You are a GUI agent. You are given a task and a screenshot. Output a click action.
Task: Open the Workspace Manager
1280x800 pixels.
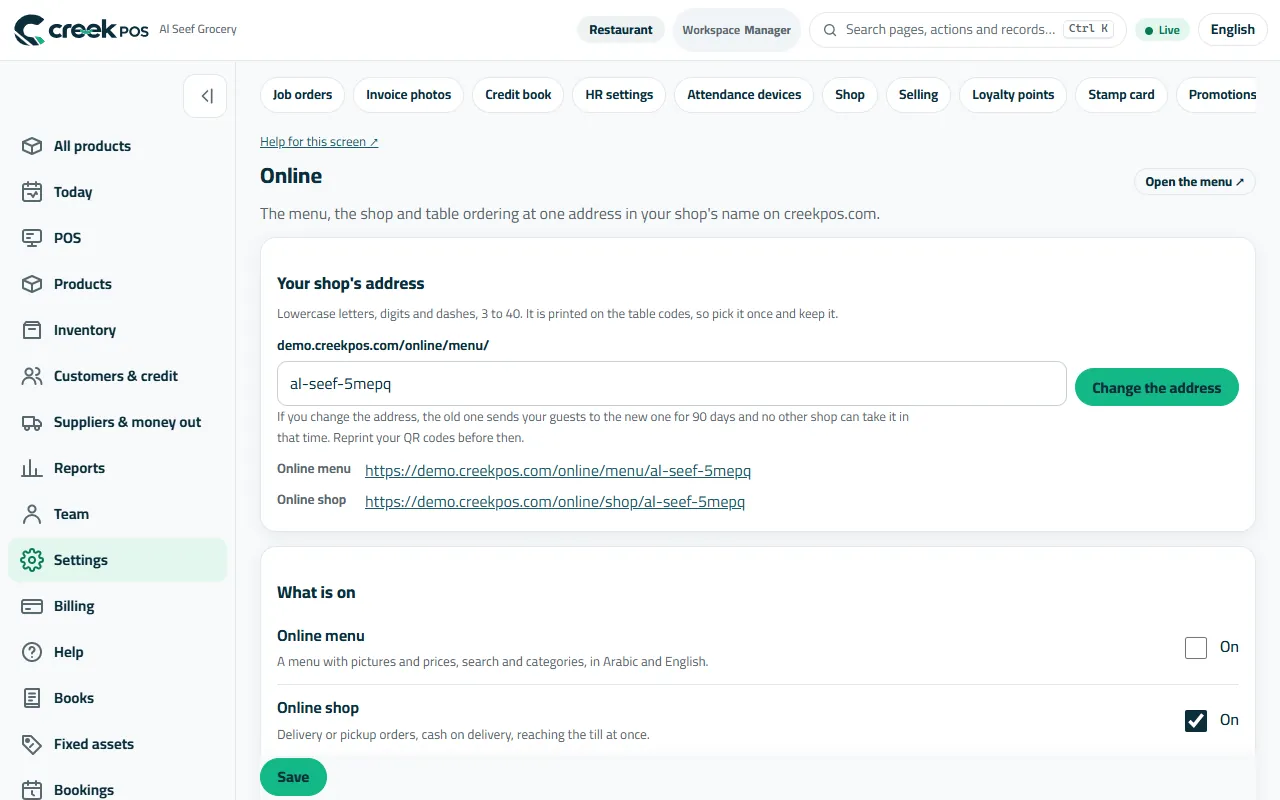click(737, 30)
